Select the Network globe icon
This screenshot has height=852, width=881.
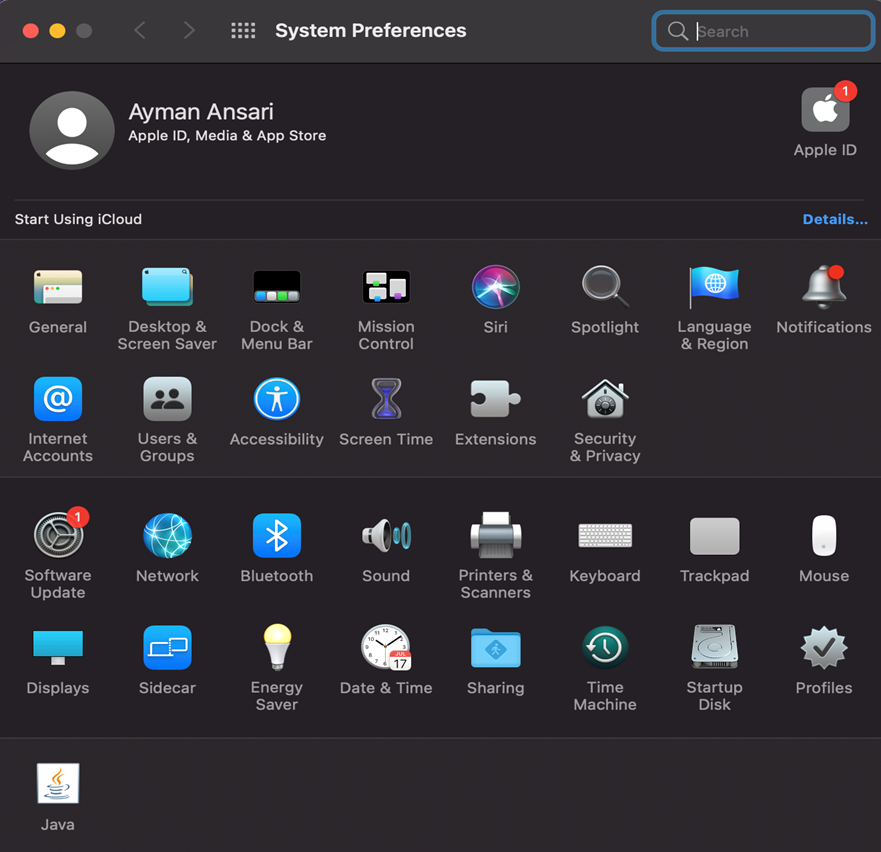(x=167, y=537)
